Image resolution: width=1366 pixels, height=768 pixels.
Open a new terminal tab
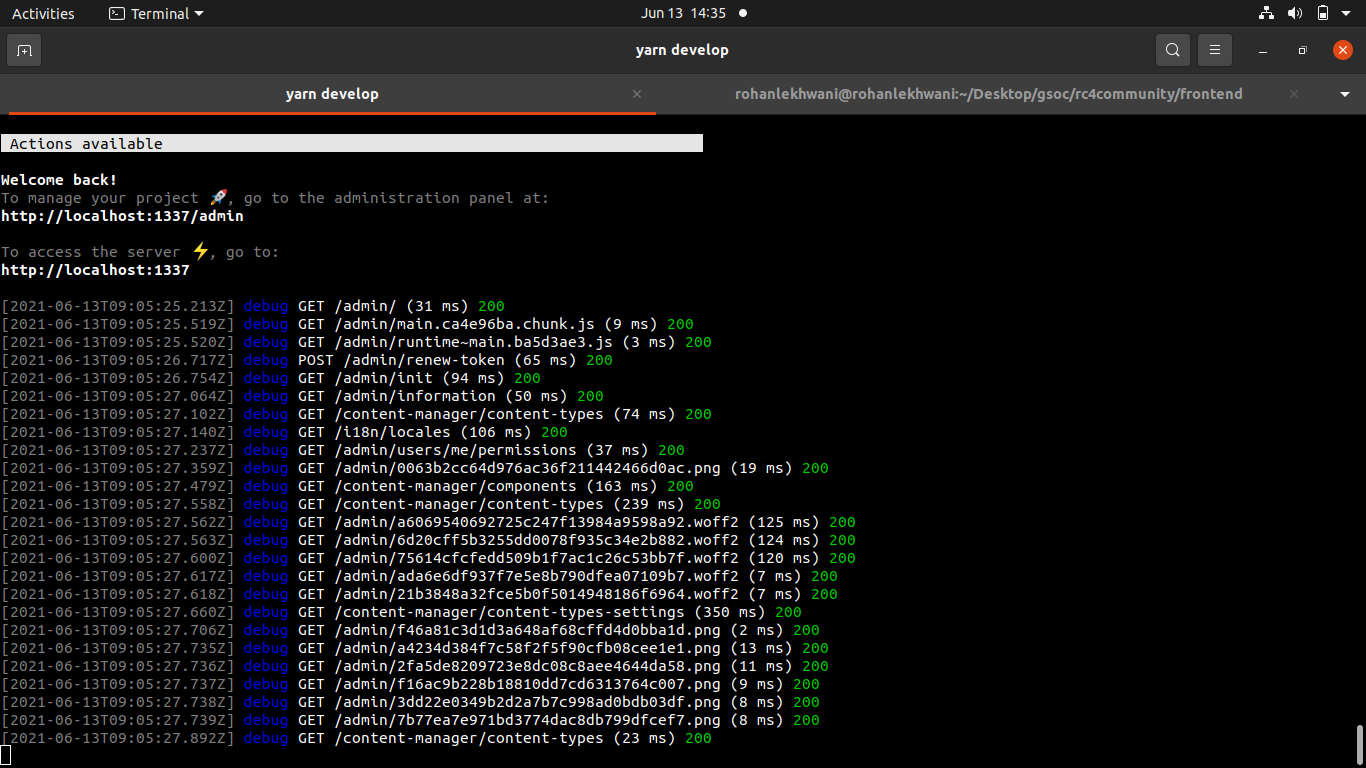[24, 50]
